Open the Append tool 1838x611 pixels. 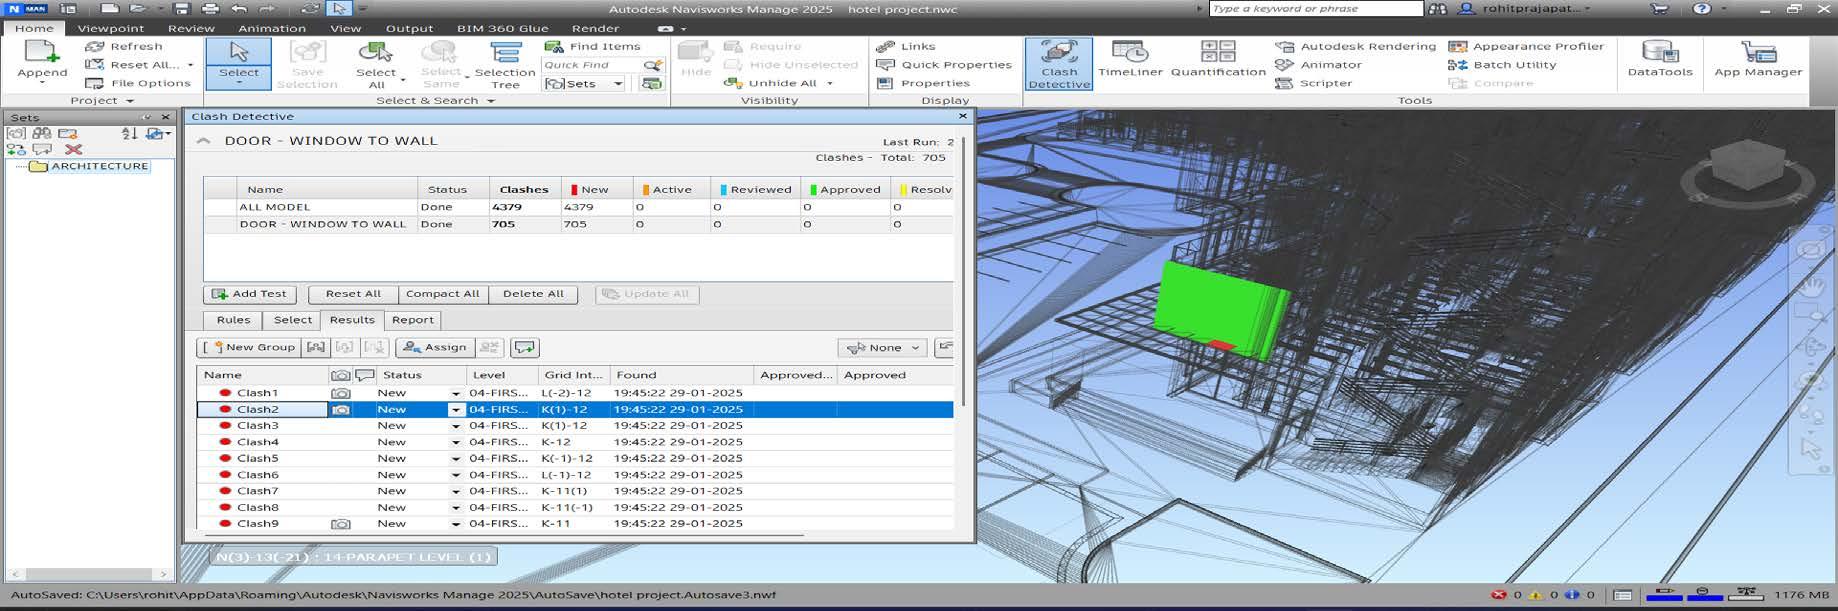[42, 61]
